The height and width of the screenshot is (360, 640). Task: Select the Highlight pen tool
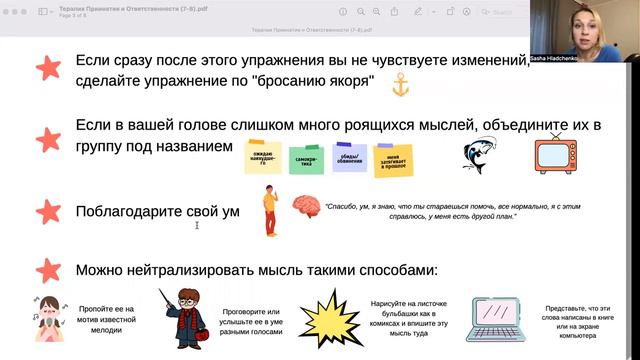[418, 12]
